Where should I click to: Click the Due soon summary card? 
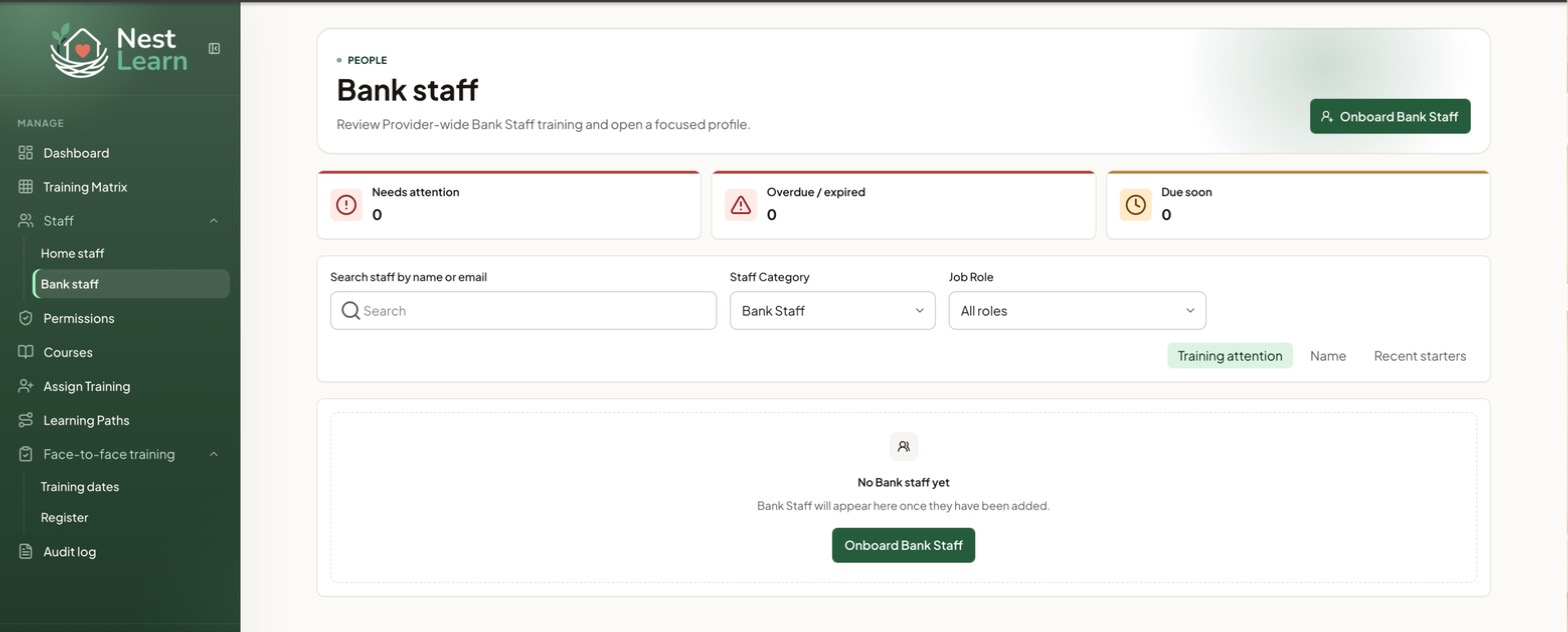[1298, 205]
